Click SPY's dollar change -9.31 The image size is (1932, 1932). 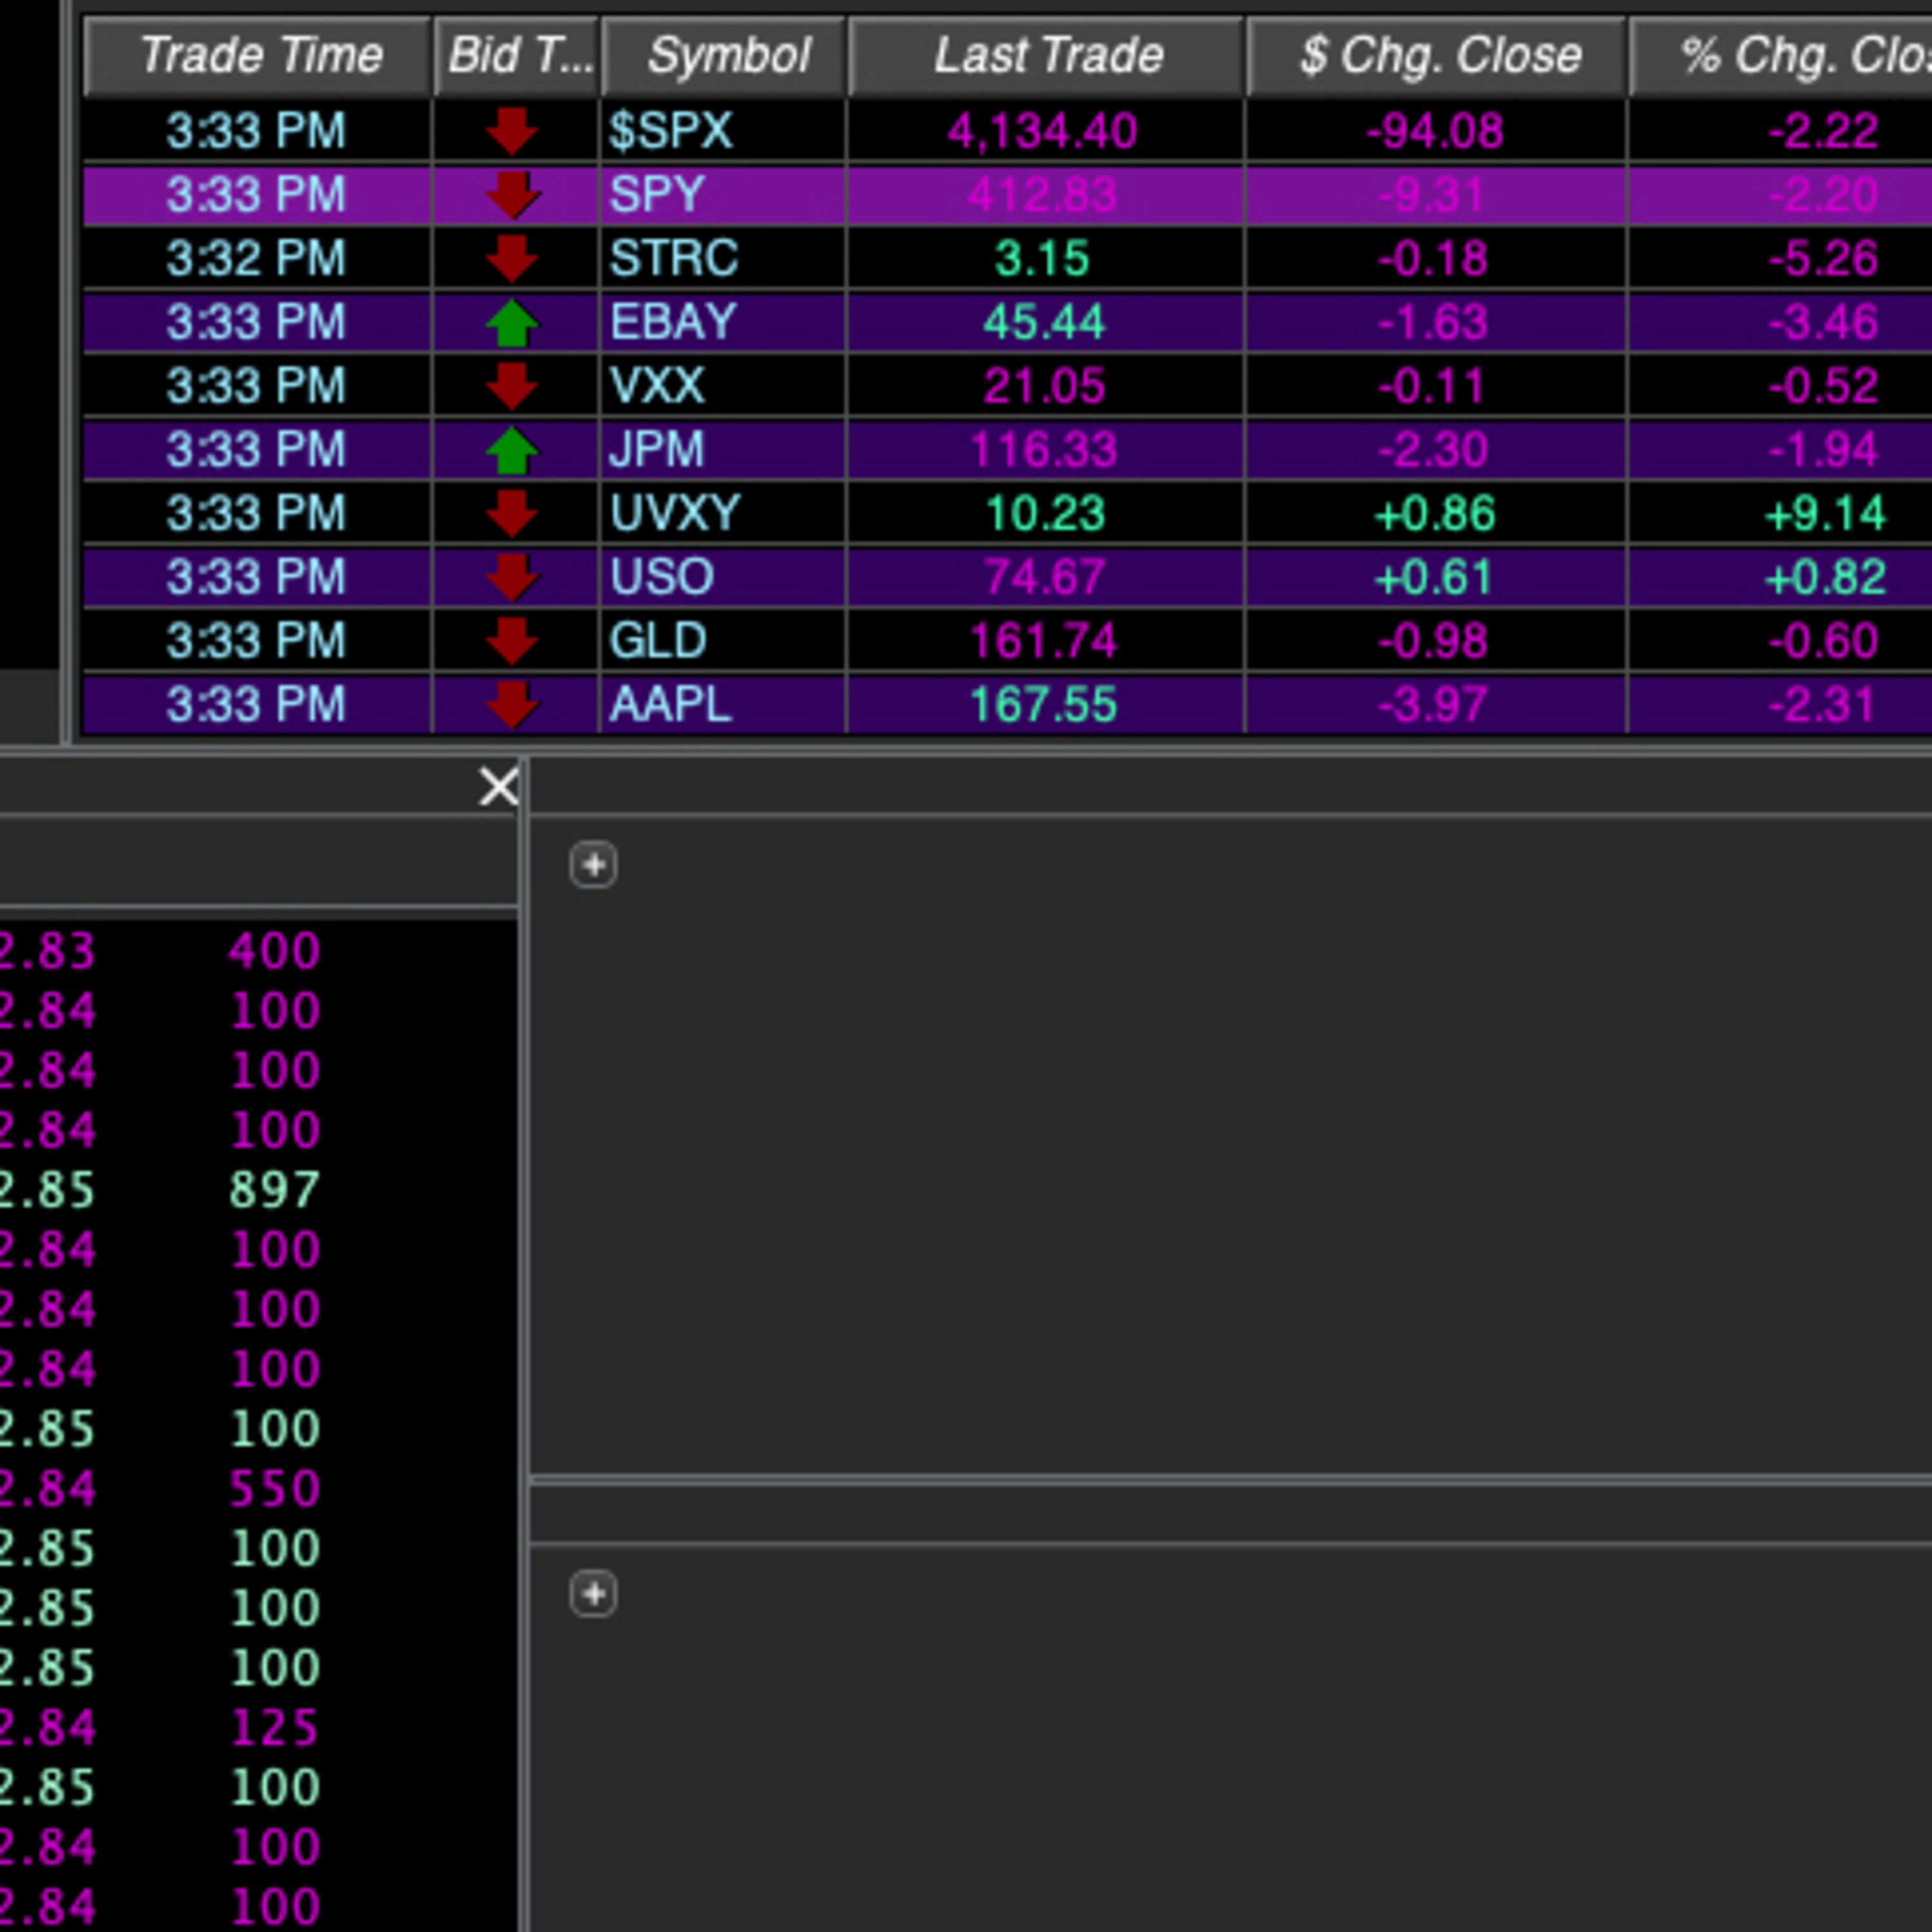pos(1431,195)
